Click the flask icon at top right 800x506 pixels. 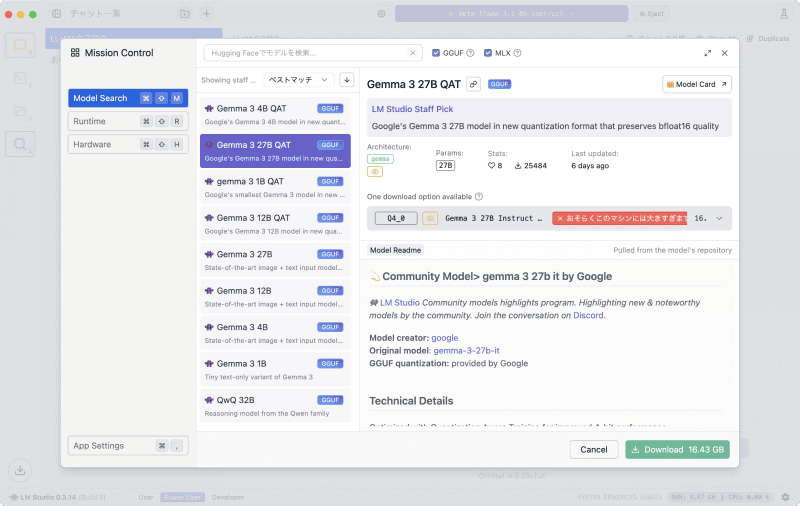[784, 14]
